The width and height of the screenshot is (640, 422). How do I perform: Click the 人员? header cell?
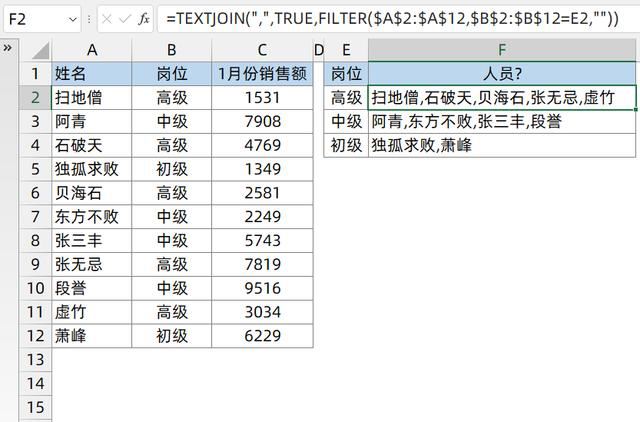pos(501,73)
